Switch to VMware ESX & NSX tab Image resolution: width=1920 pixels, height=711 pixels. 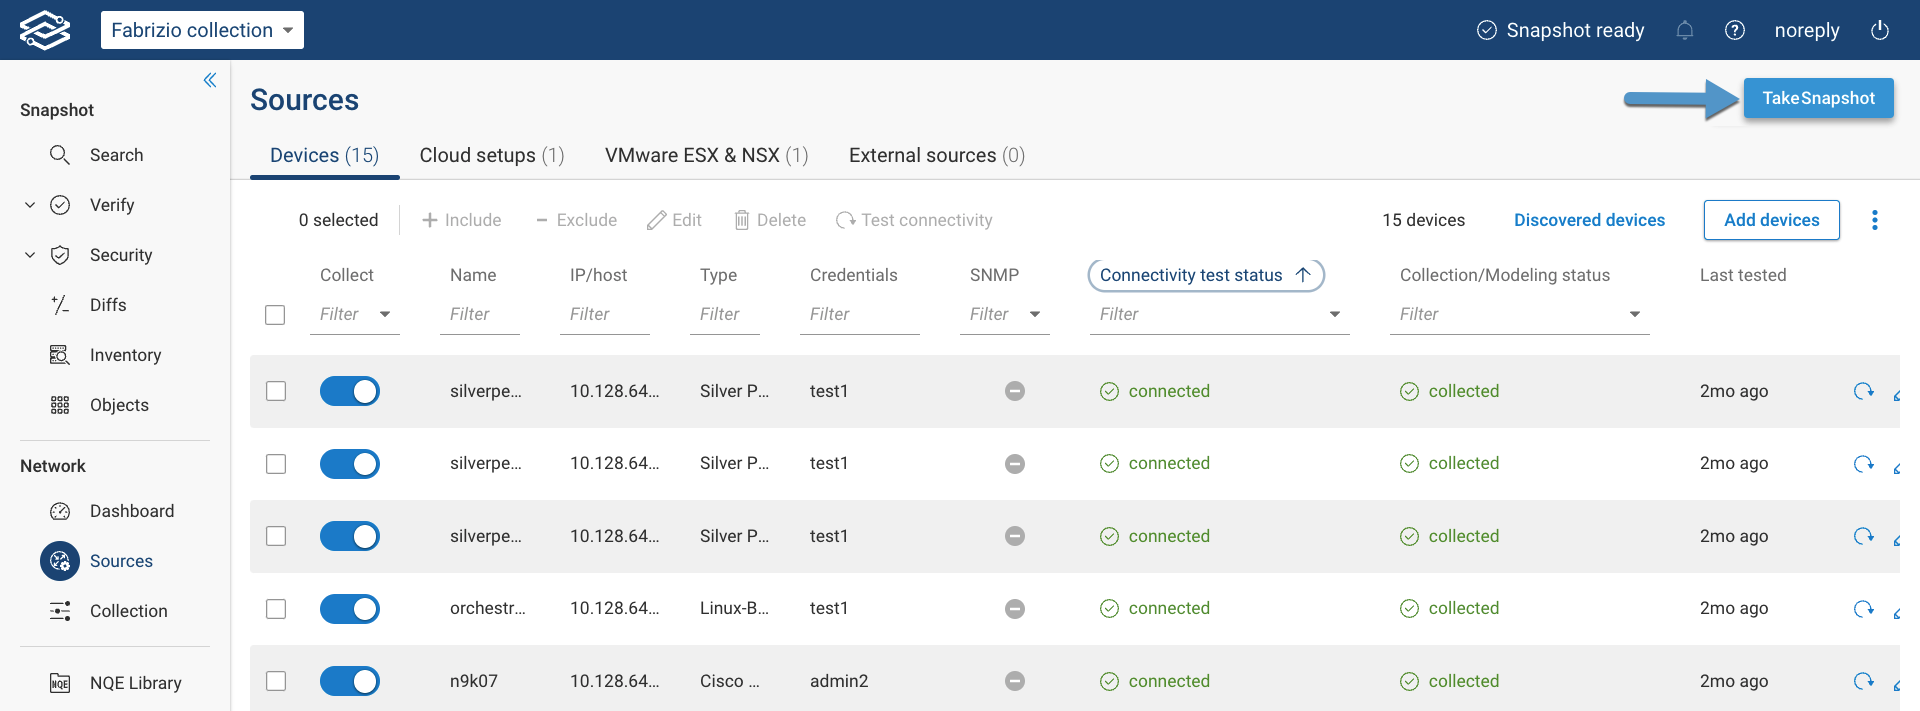click(x=706, y=155)
